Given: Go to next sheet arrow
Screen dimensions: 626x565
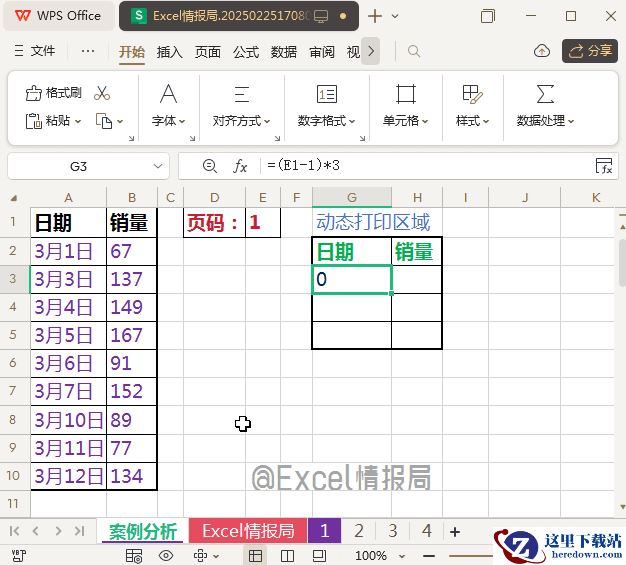Looking at the screenshot, I should 58,531.
